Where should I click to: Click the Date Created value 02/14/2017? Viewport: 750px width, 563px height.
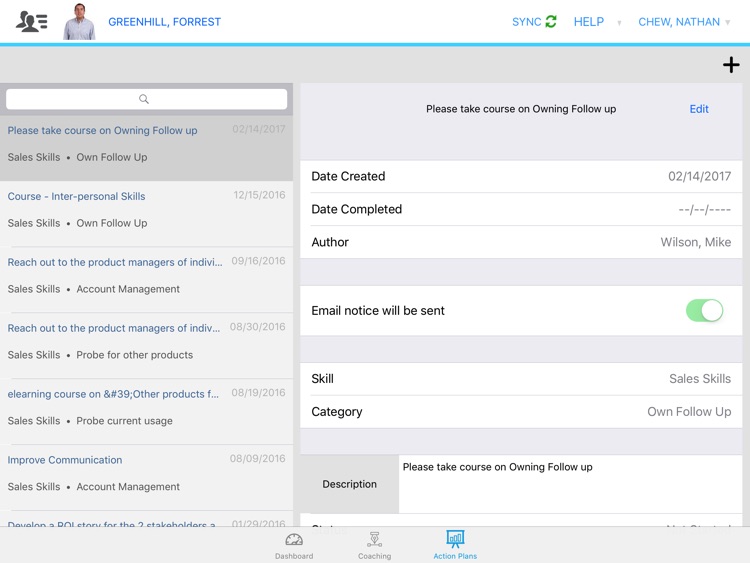point(699,177)
